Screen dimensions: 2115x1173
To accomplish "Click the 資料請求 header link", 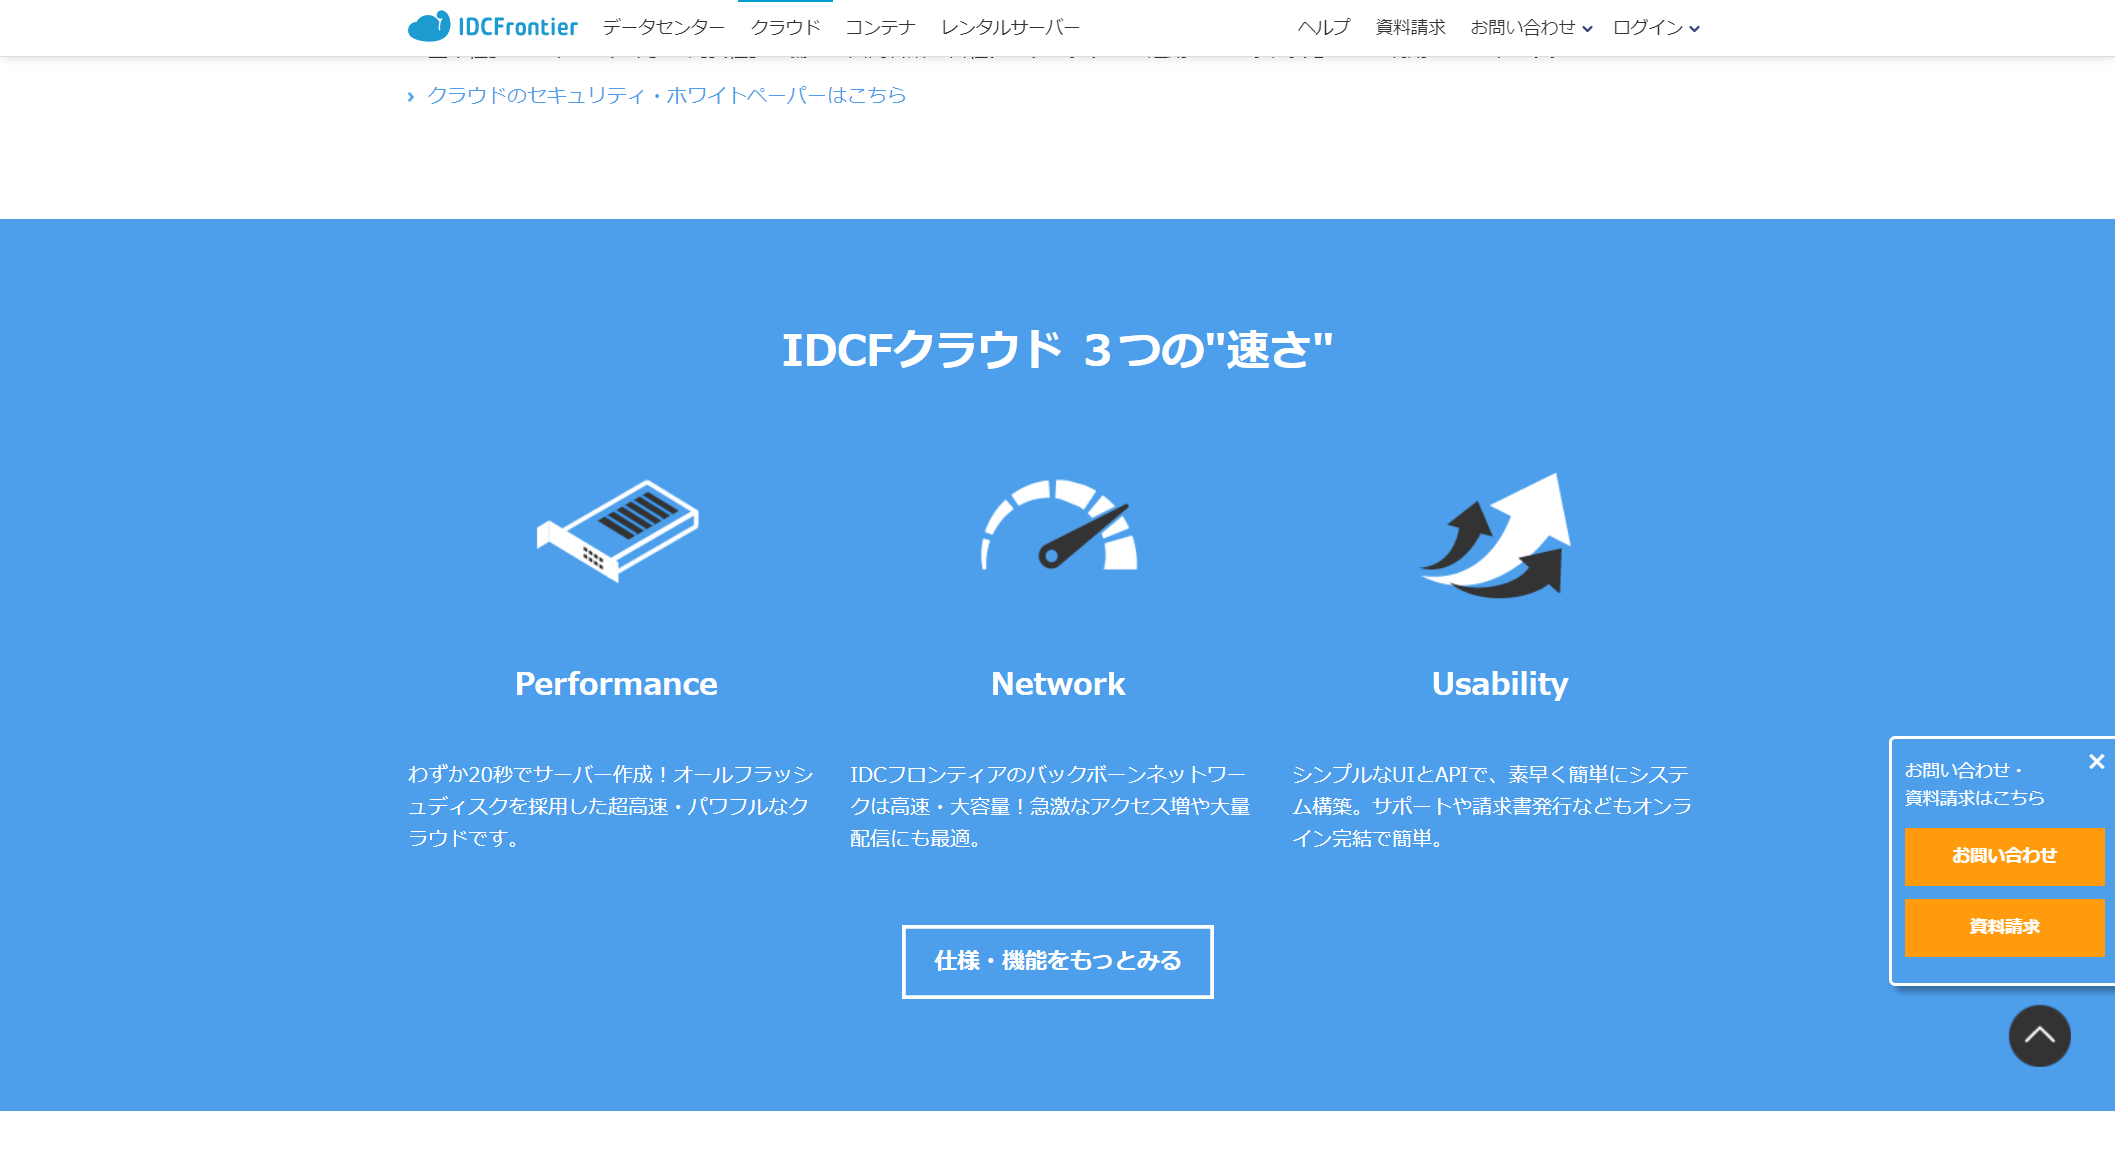I will coord(1410,28).
